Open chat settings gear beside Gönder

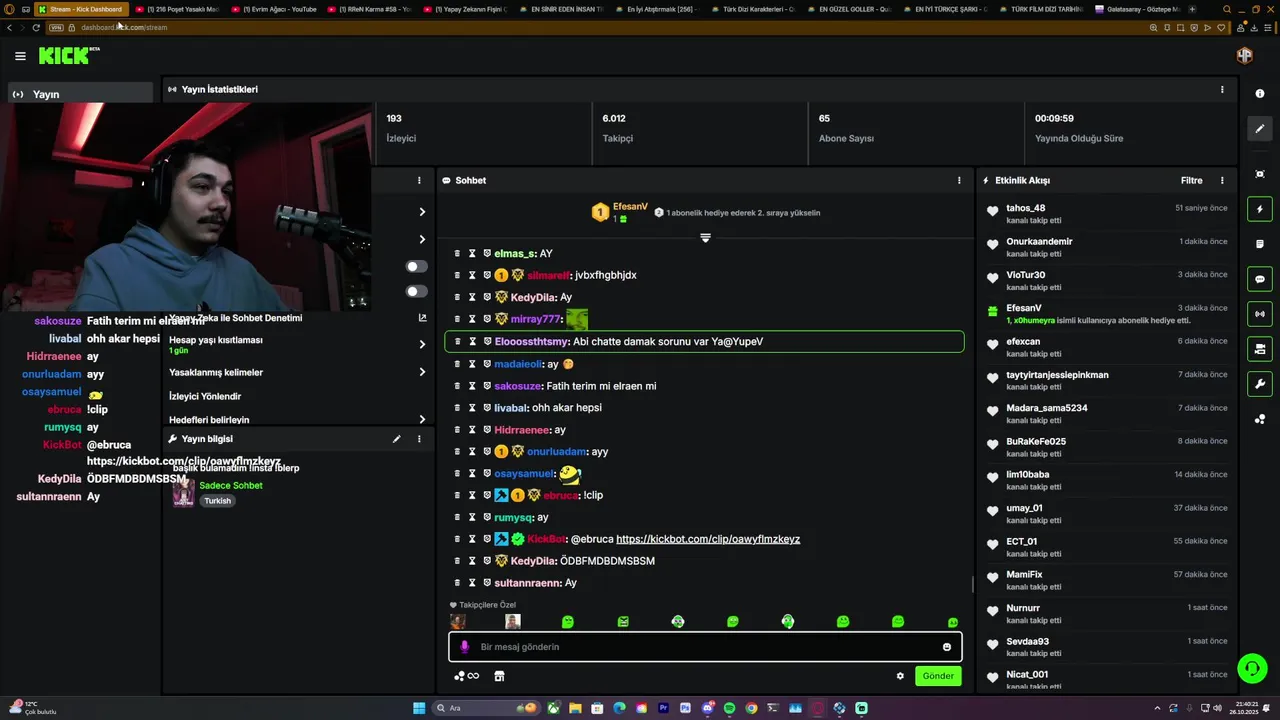[x=900, y=676]
